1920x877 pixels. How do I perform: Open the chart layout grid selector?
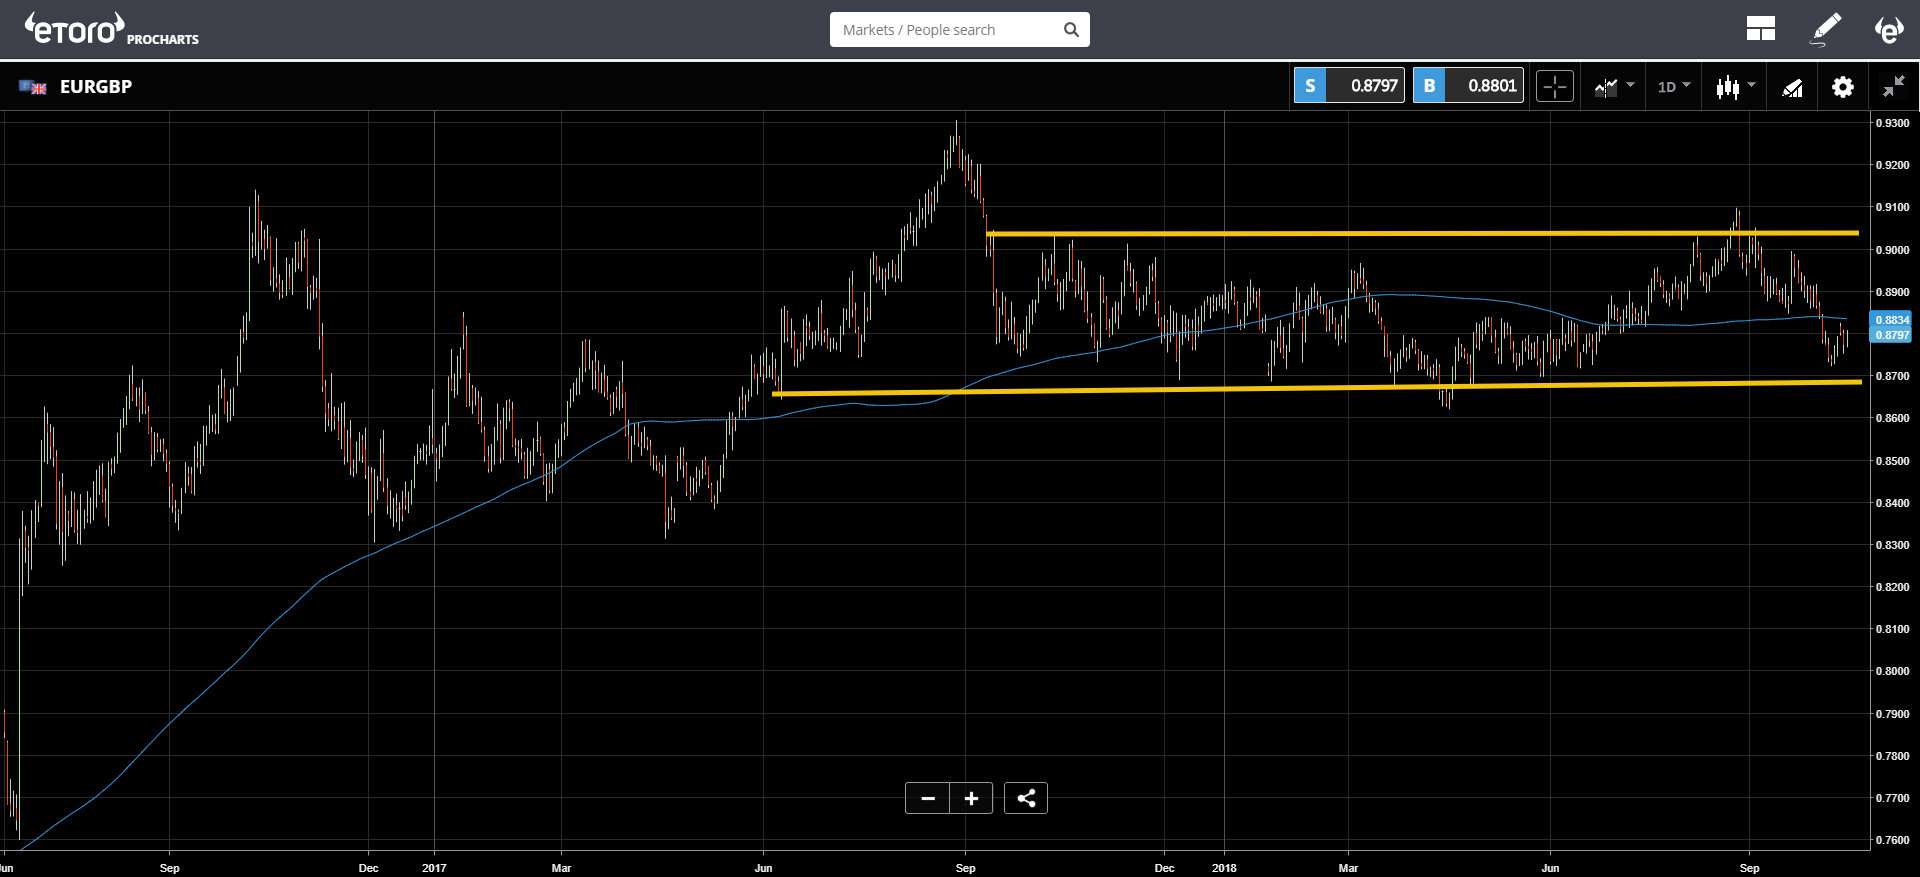pos(1760,29)
